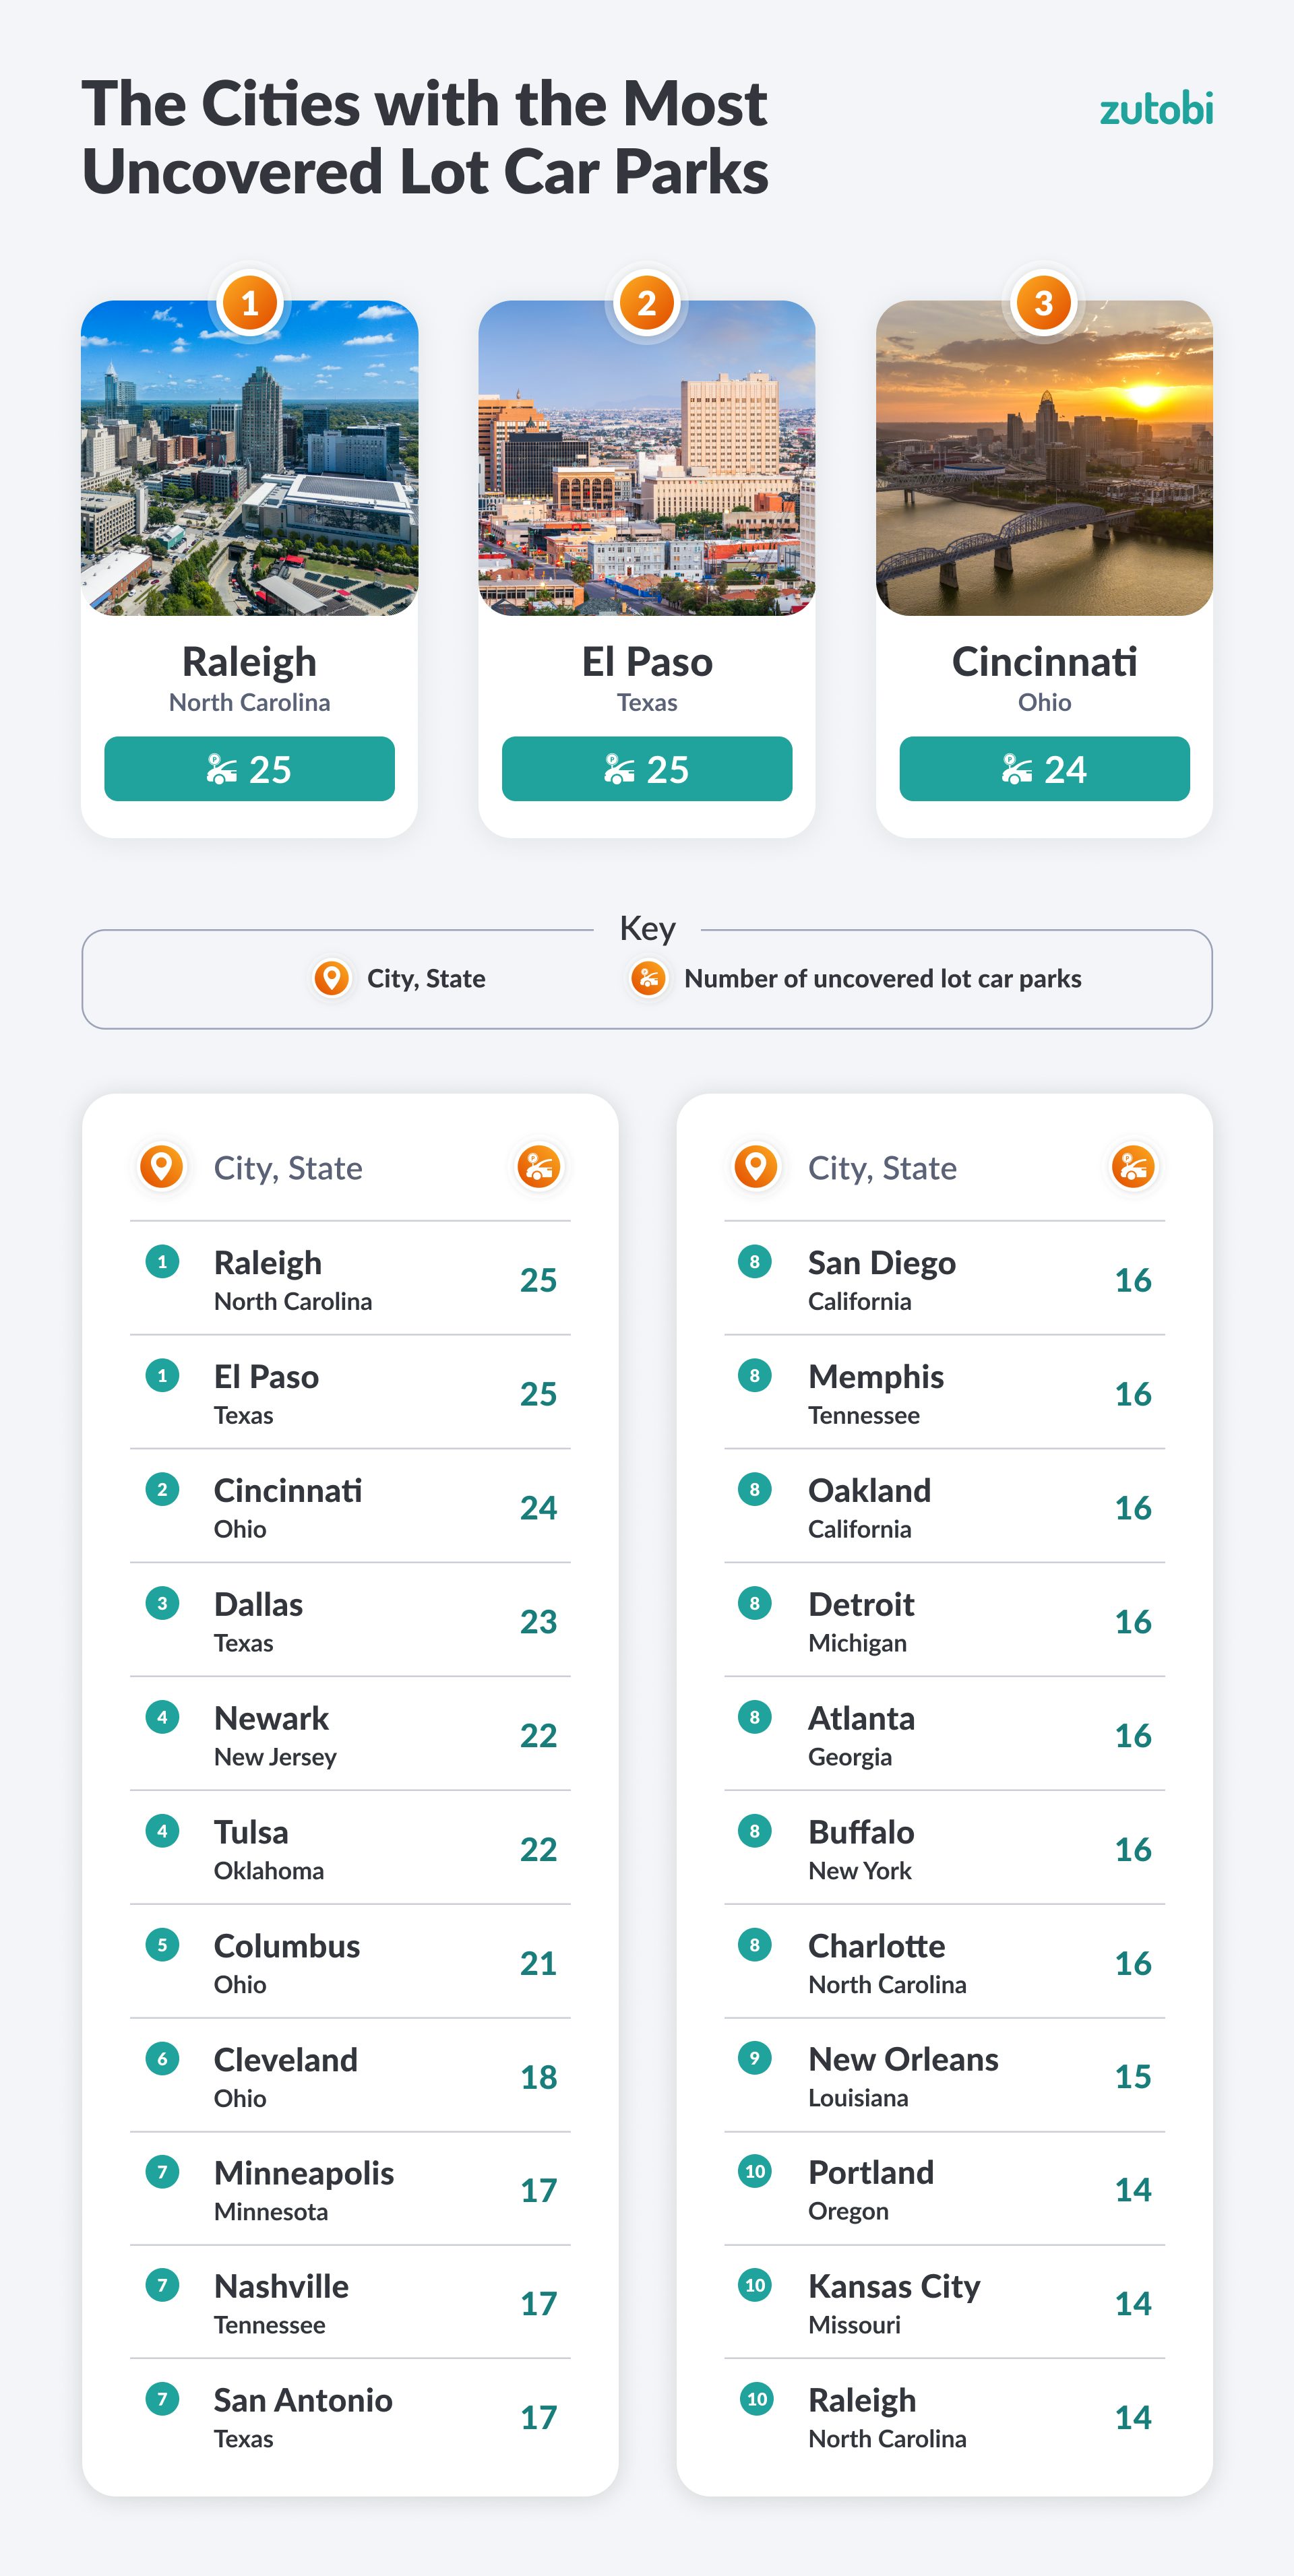Click the car park icon in left table header
1294x2576 pixels.
coord(538,1166)
